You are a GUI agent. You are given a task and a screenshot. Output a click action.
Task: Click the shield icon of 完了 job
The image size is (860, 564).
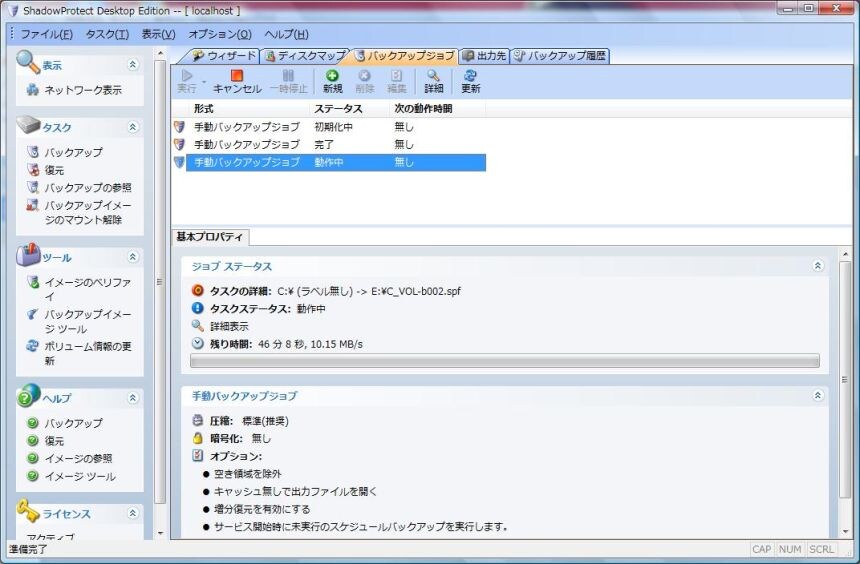(179, 144)
